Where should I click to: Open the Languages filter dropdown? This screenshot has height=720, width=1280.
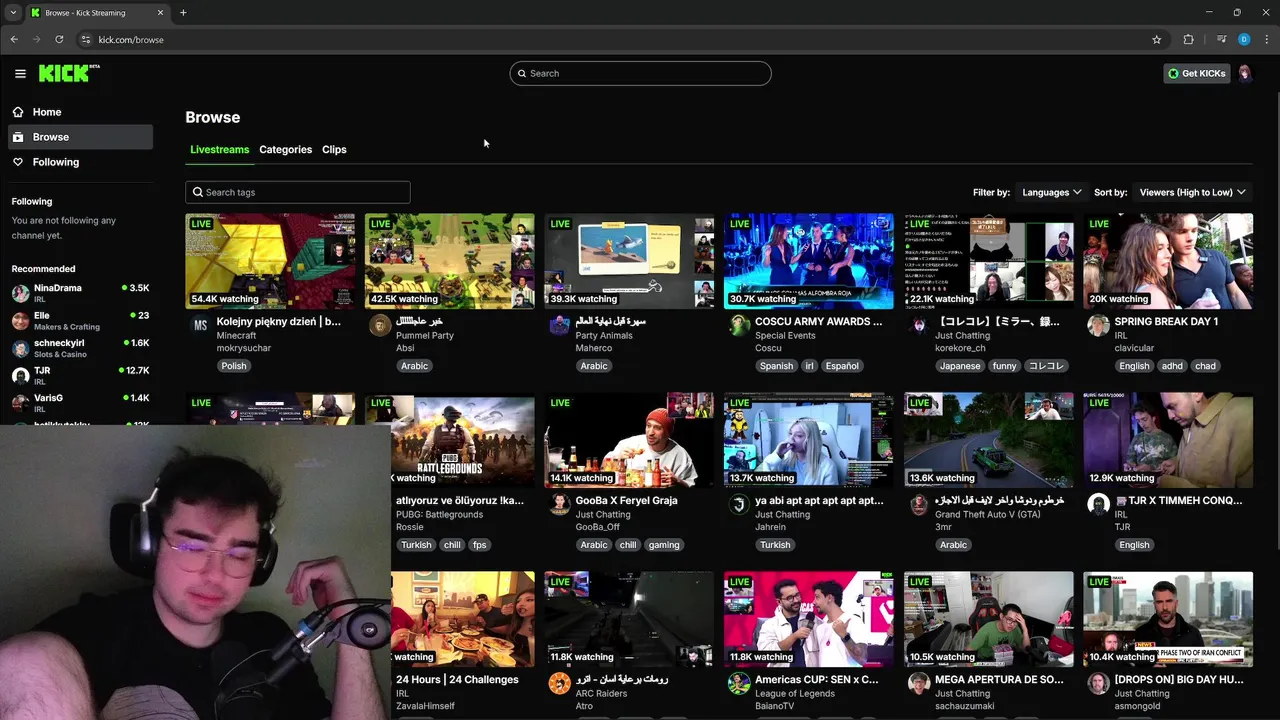(1051, 192)
